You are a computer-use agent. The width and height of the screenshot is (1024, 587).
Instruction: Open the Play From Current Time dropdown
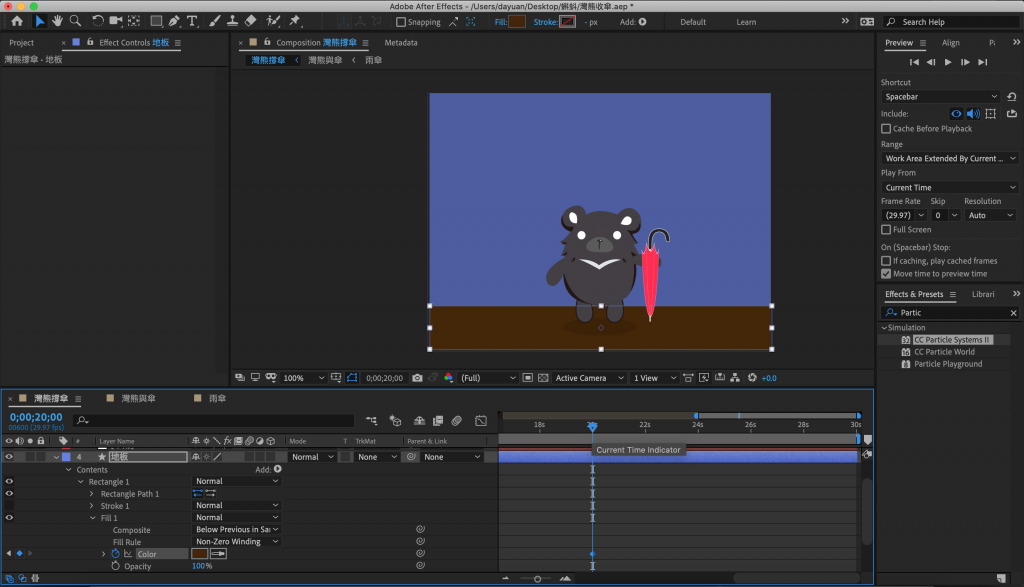[950, 187]
